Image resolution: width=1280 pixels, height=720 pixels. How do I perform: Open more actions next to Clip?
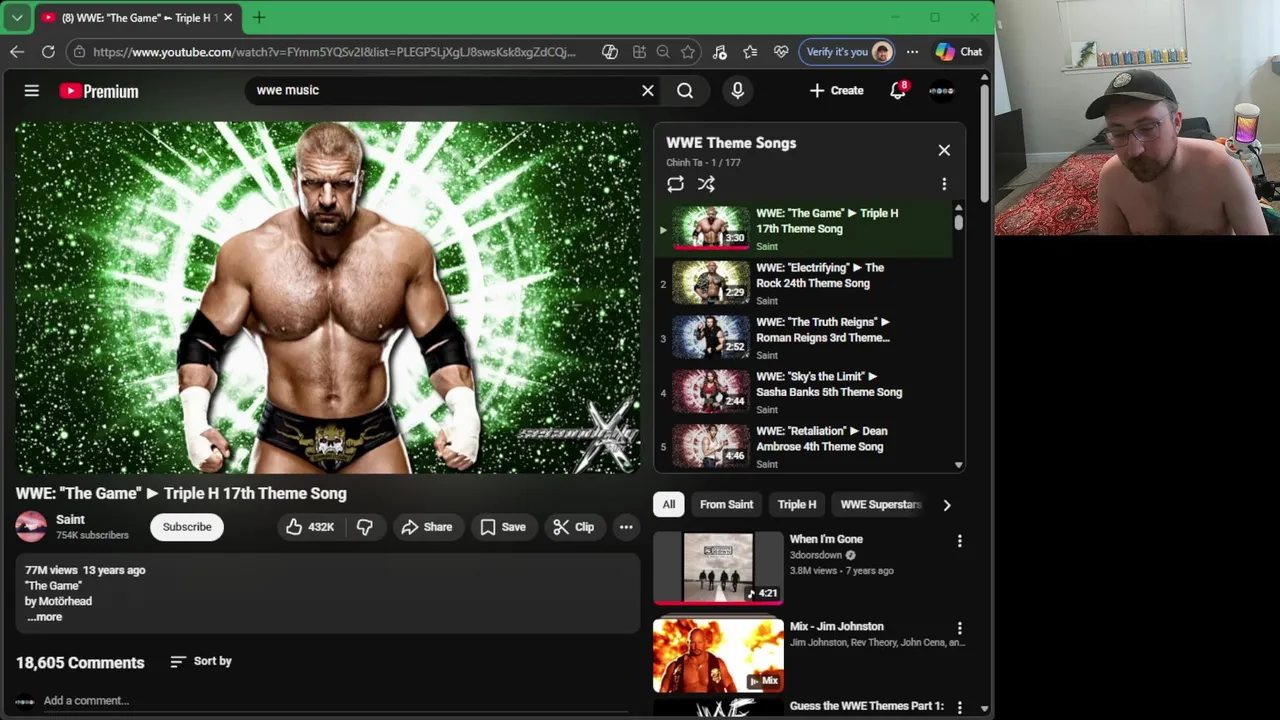(626, 527)
